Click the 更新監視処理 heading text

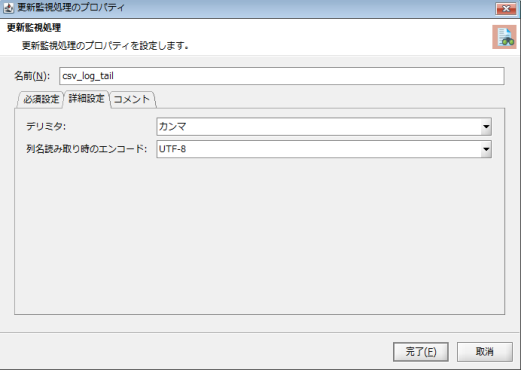tap(34, 28)
